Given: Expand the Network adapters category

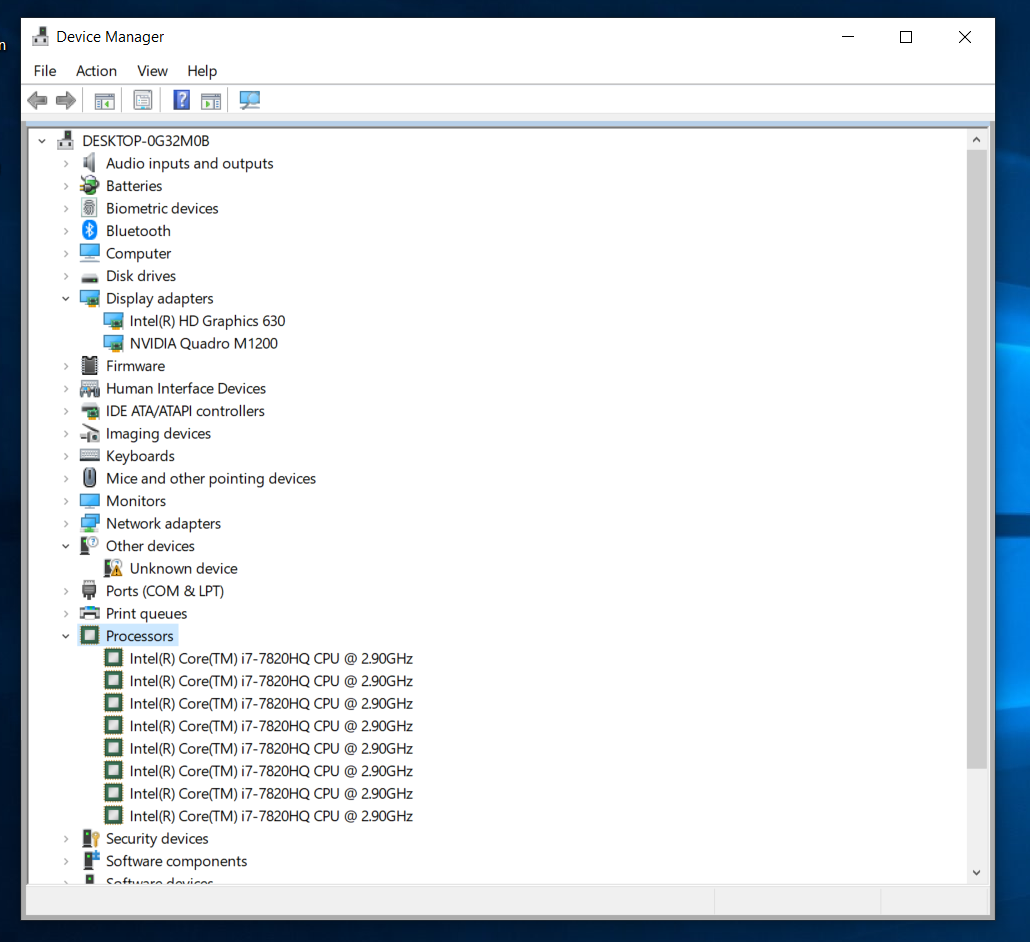Looking at the screenshot, I should [66, 523].
